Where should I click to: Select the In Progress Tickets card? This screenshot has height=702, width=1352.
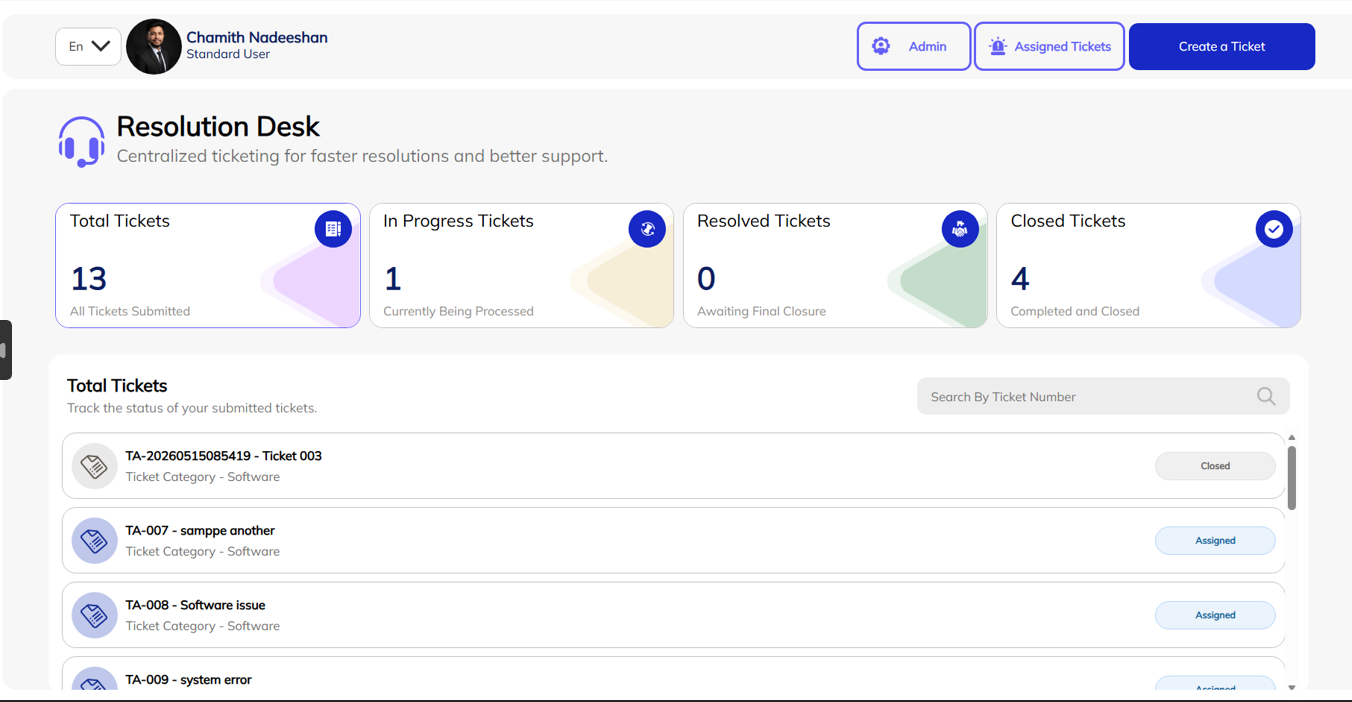click(x=521, y=266)
